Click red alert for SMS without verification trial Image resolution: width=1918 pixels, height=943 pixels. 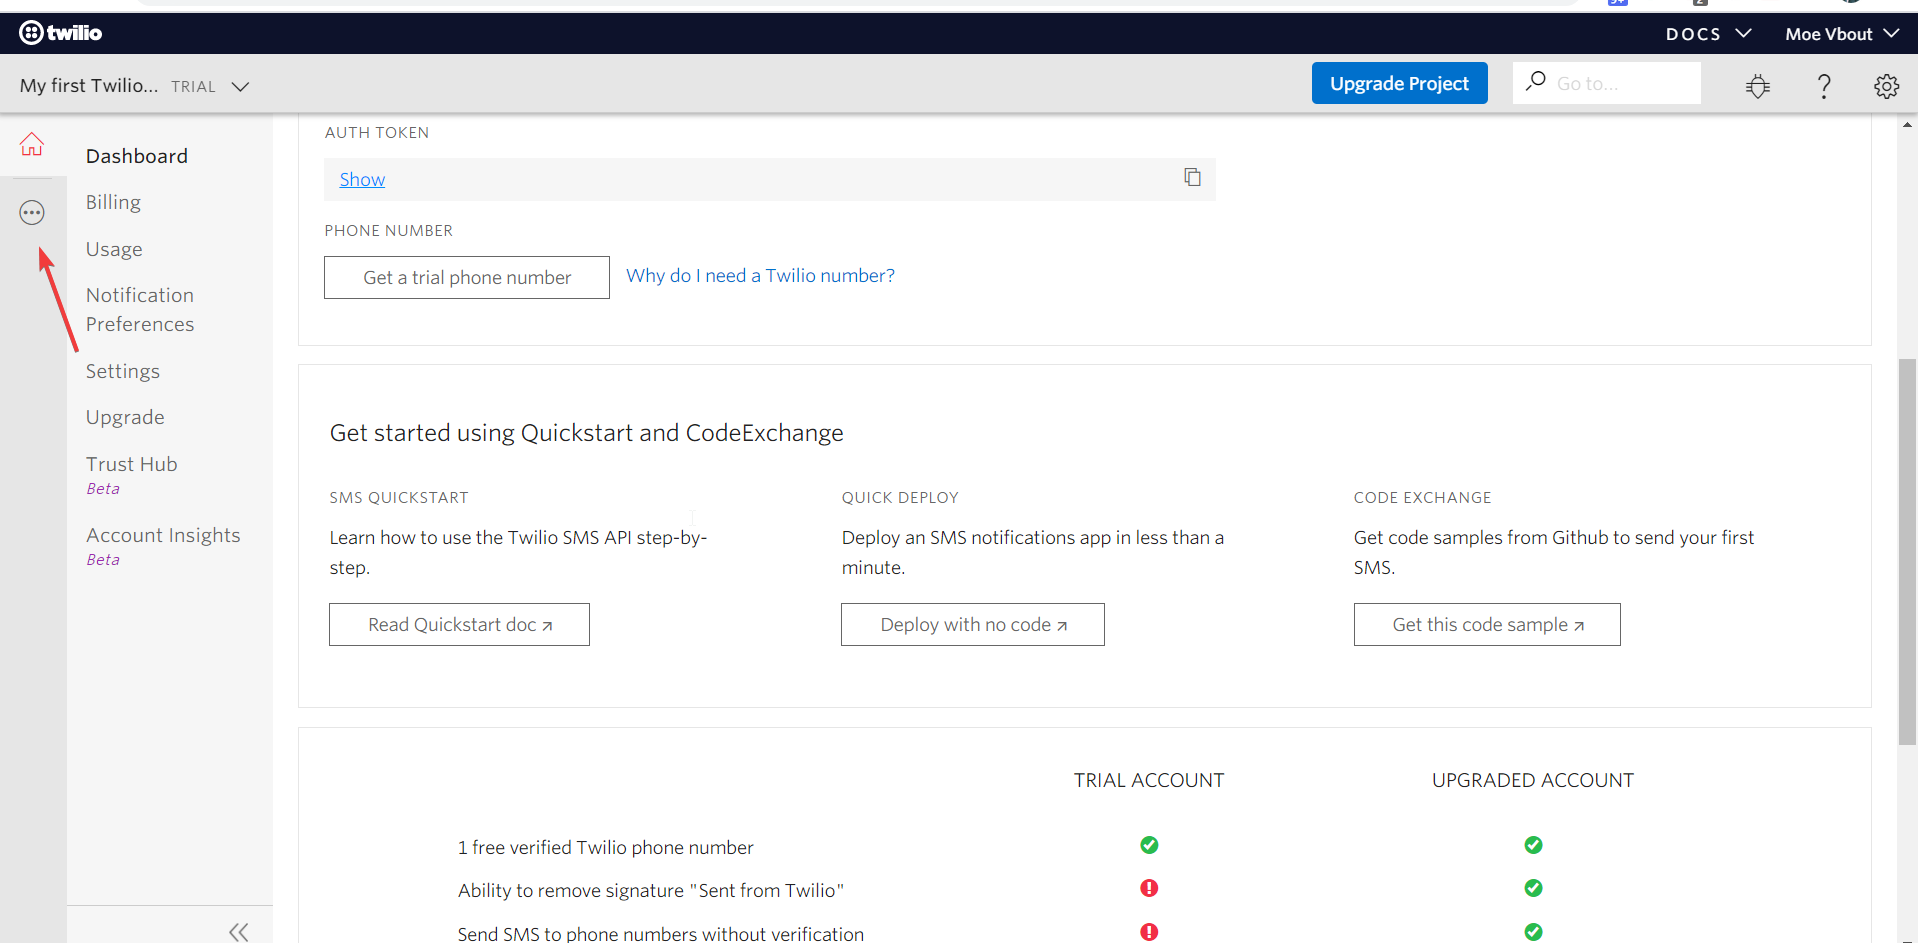pyautogui.click(x=1149, y=932)
